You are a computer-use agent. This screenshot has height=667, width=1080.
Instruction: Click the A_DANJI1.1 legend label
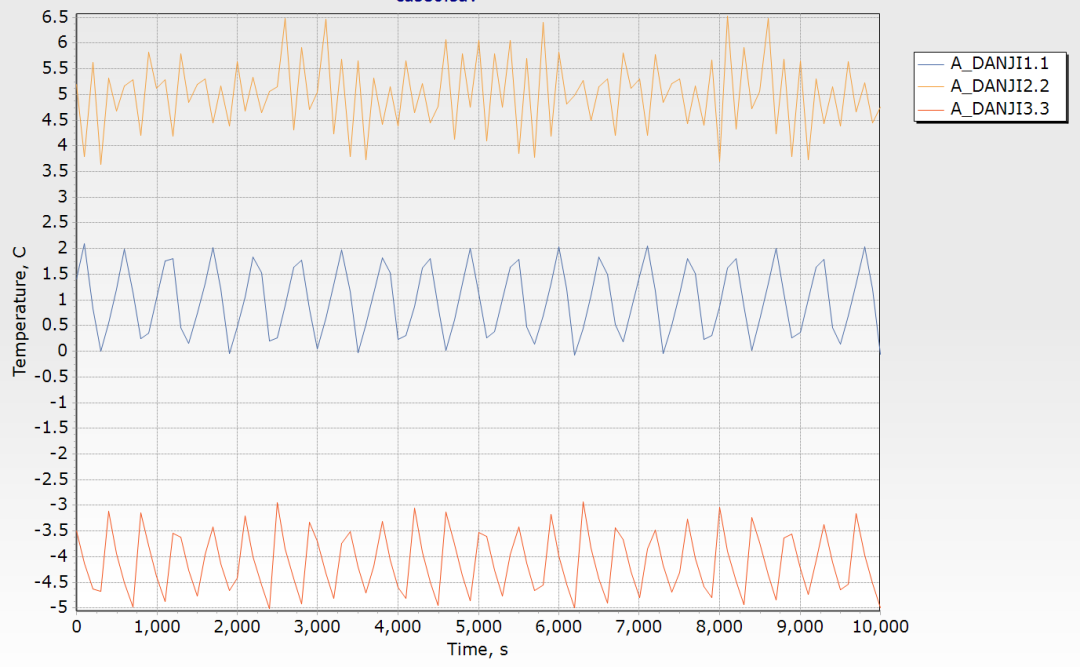coord(999,63)
